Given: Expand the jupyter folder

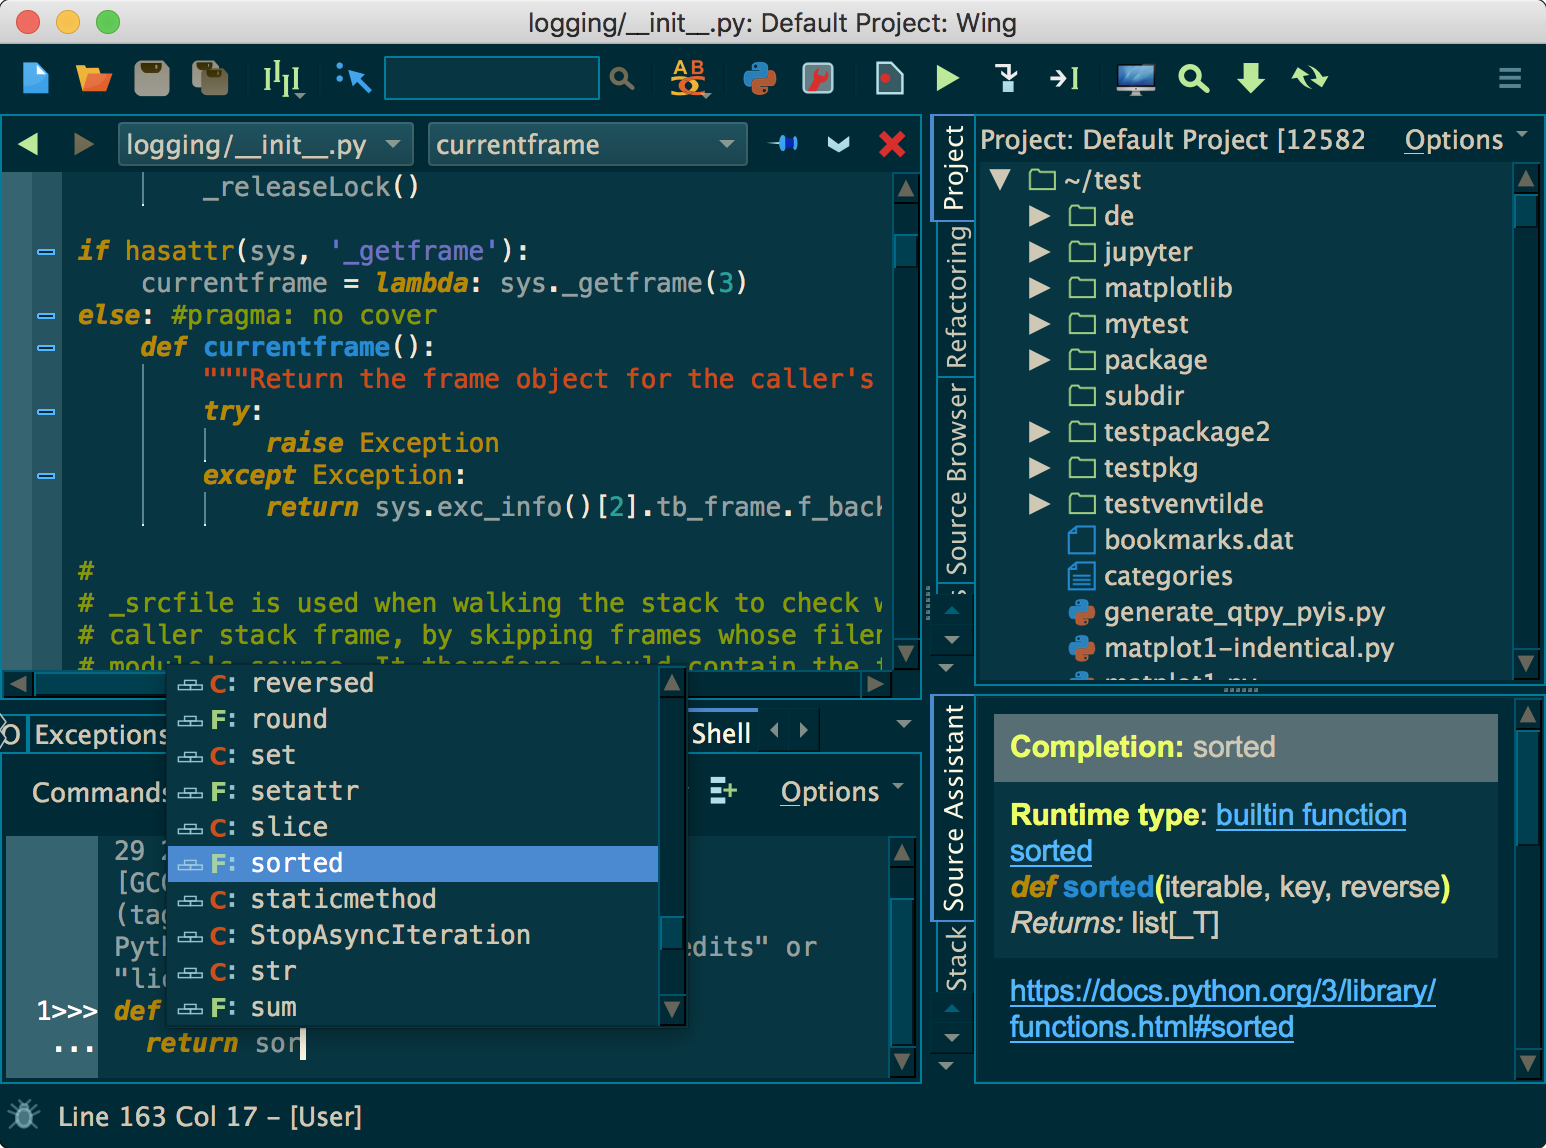Looking at the screenshot, I should (x=1040, y=252).
